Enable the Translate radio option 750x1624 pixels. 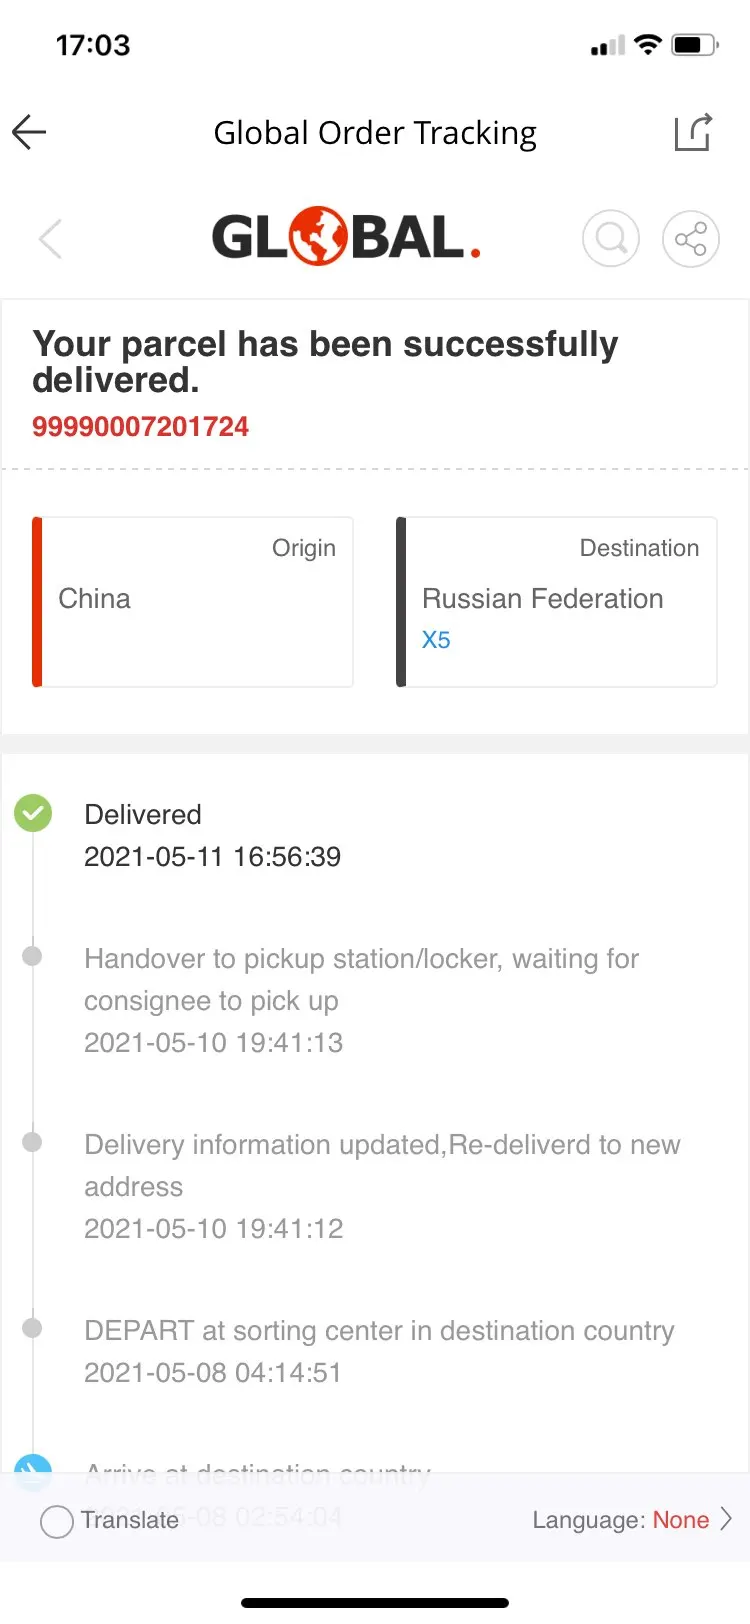56,1521
